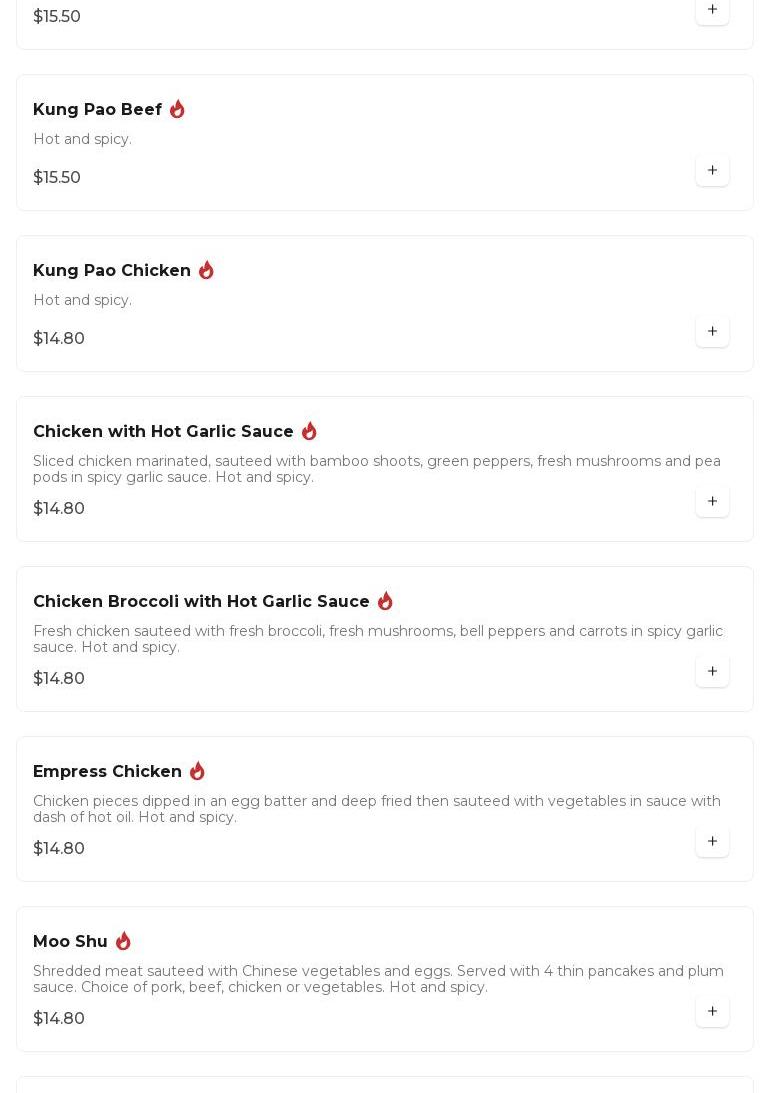Click Moo Shu spicy flame icon

point(123,941)
